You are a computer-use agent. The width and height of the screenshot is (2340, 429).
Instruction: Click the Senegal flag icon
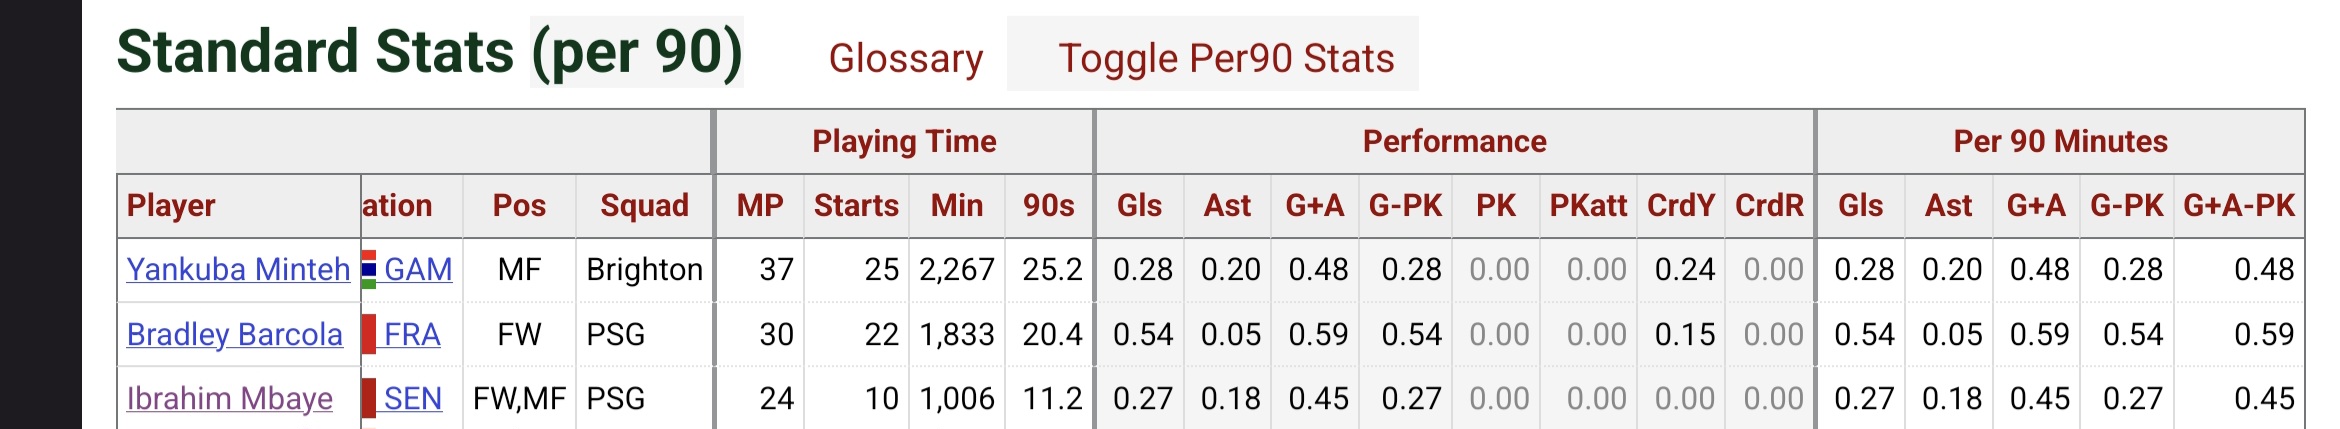pyautogui.click(x=369, y=398)
